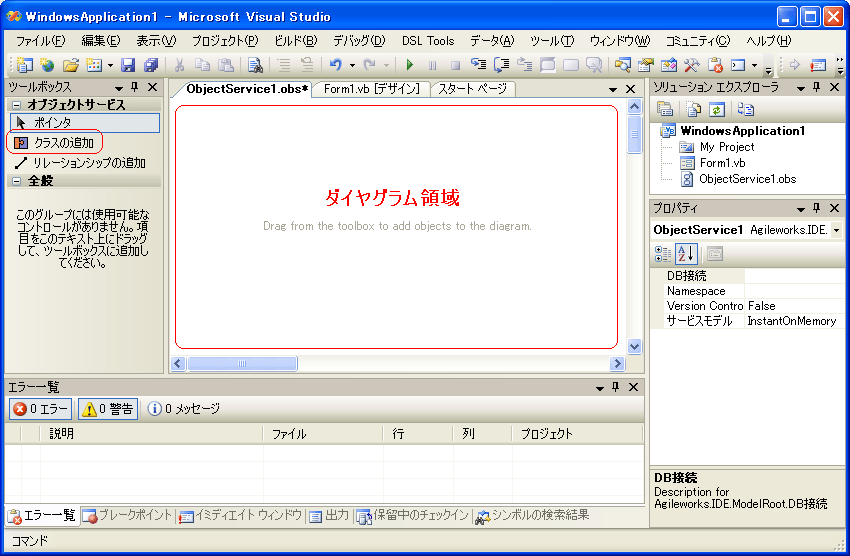Click the hammer and wrench tools icon
Viewport: 850px width, 556px height.
[x=692, y=65]
